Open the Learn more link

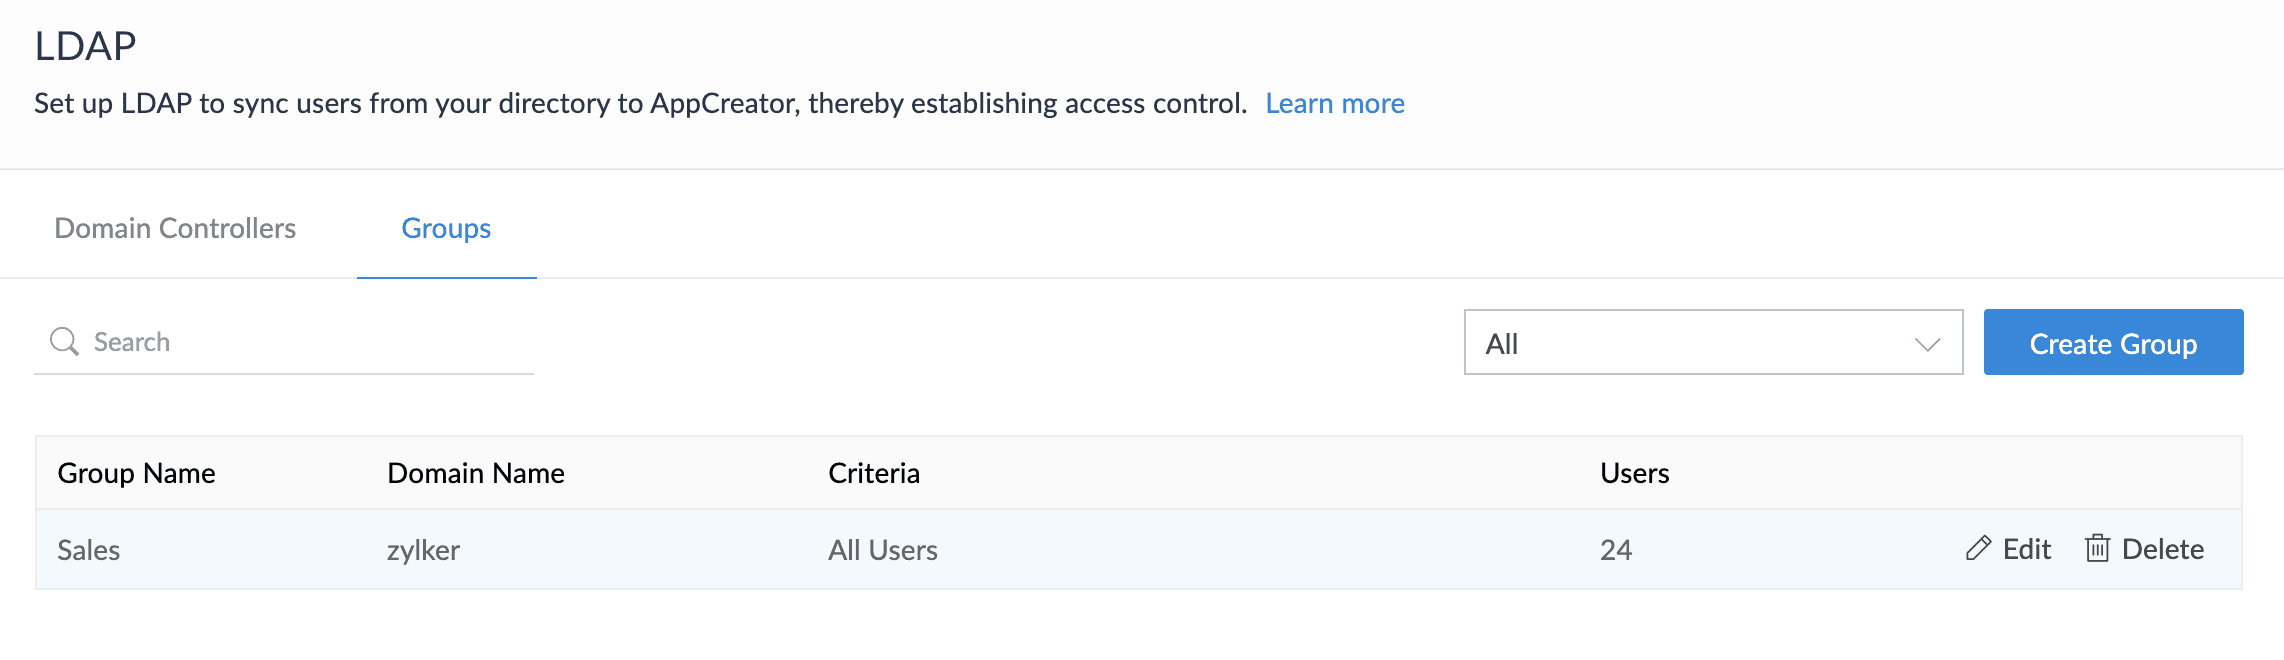pyautogui.click(x=1334, y=103)
